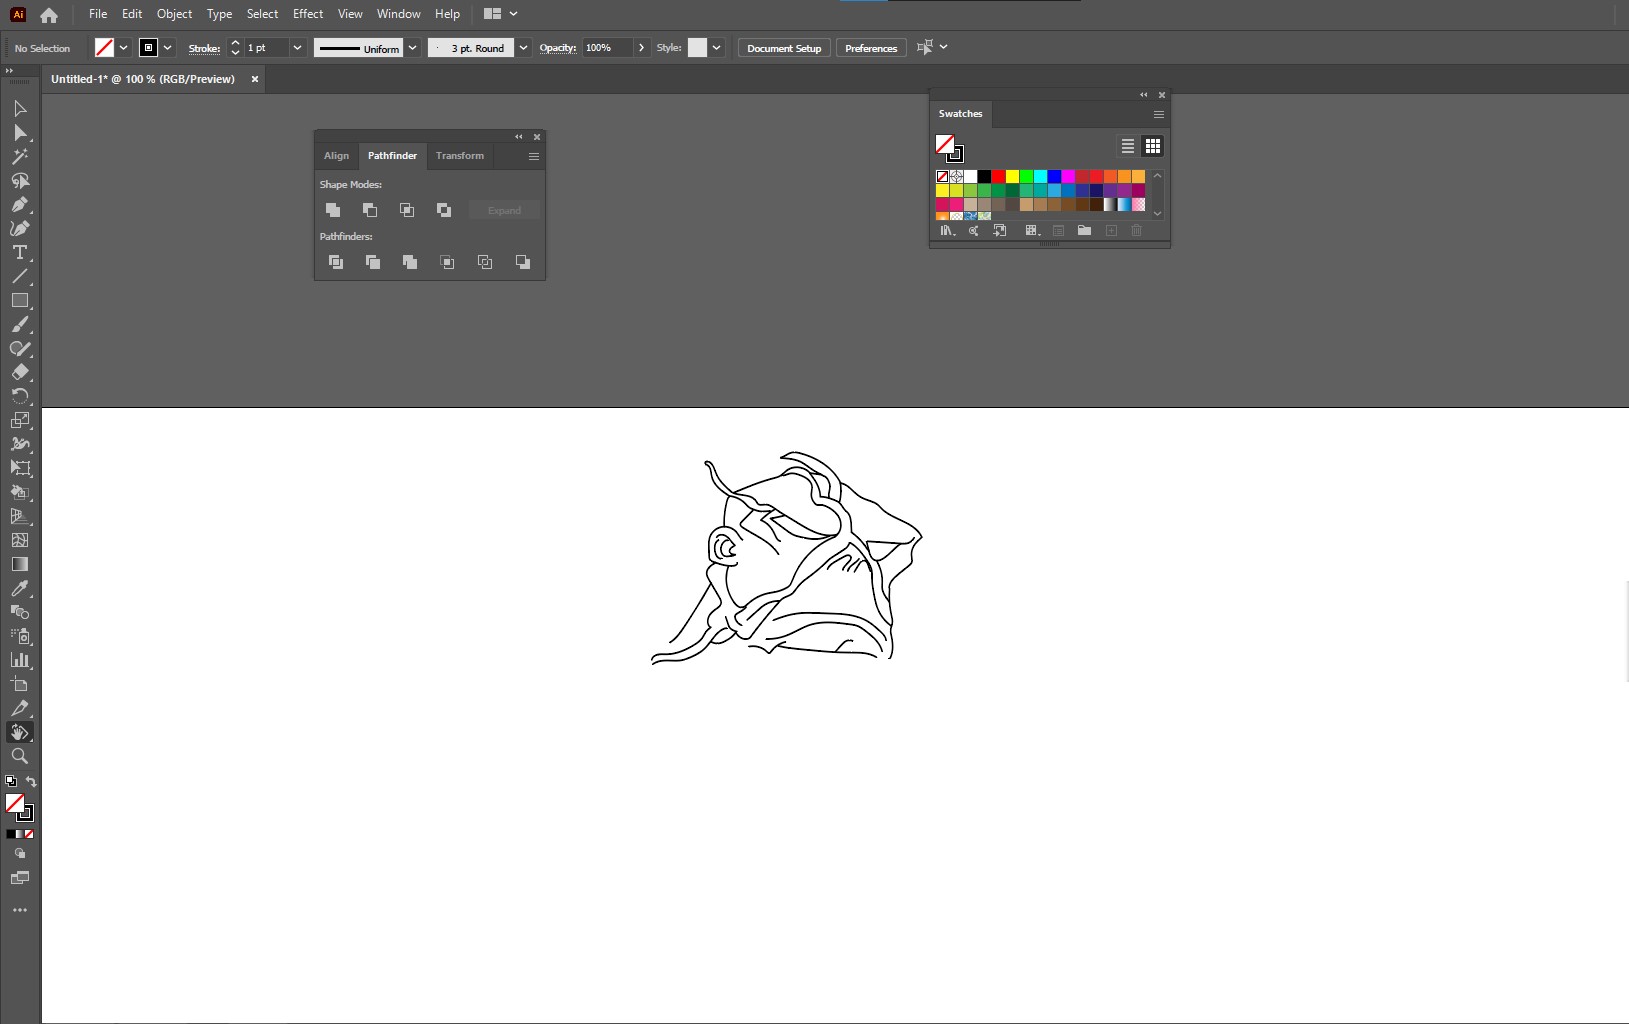The height and width of the screenshot is (1024, 1629).
Task: Select the Type tool
Action: pos(20,252)
